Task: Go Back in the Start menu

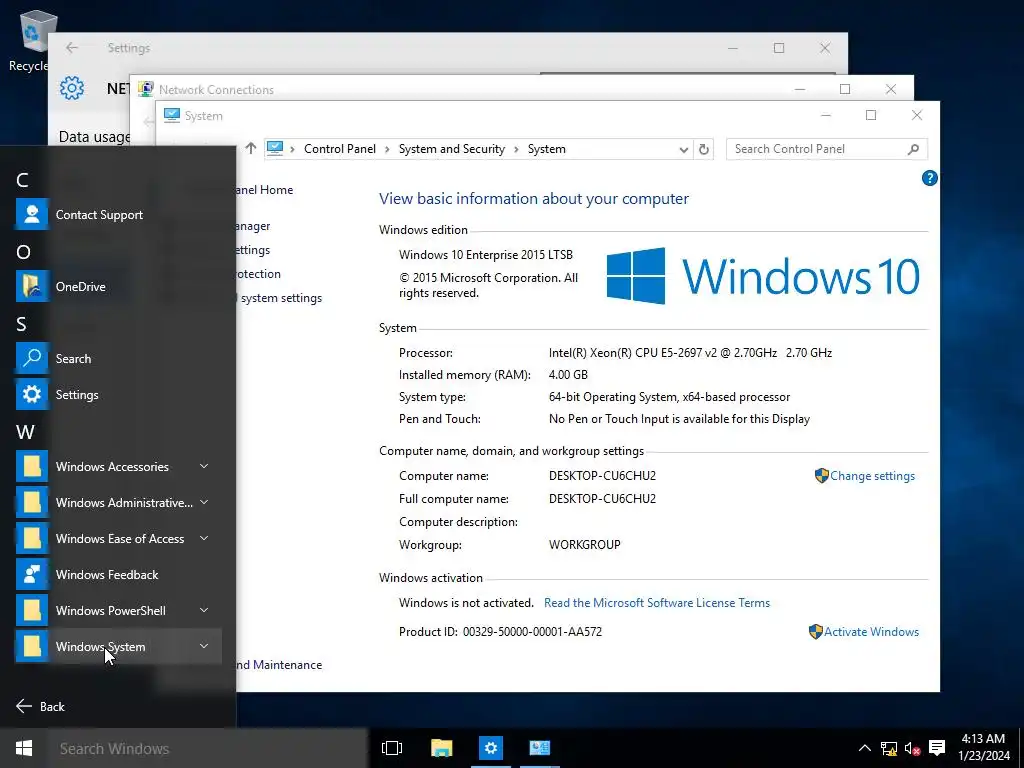Action: (40, 707)
